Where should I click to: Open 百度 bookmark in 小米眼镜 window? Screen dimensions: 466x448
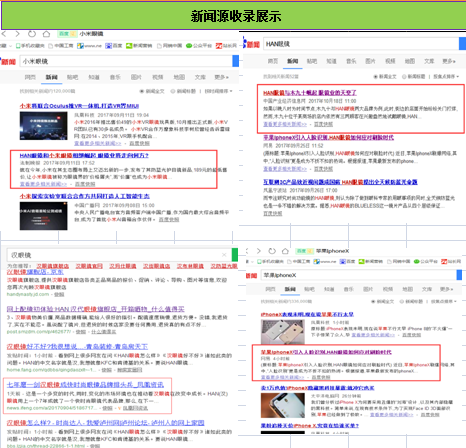114,46
